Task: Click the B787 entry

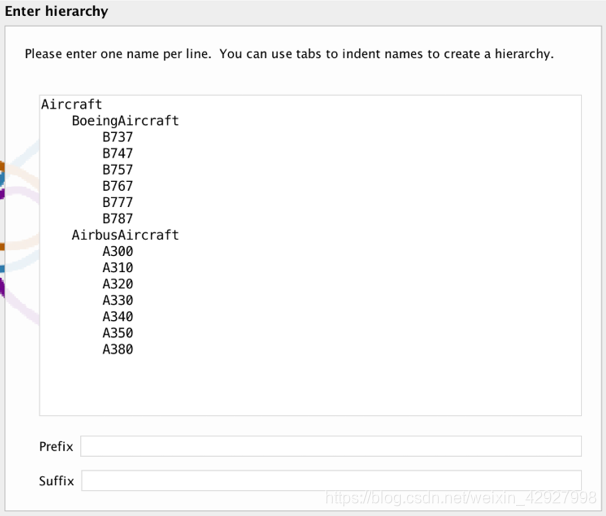Action: click(117, 218)
